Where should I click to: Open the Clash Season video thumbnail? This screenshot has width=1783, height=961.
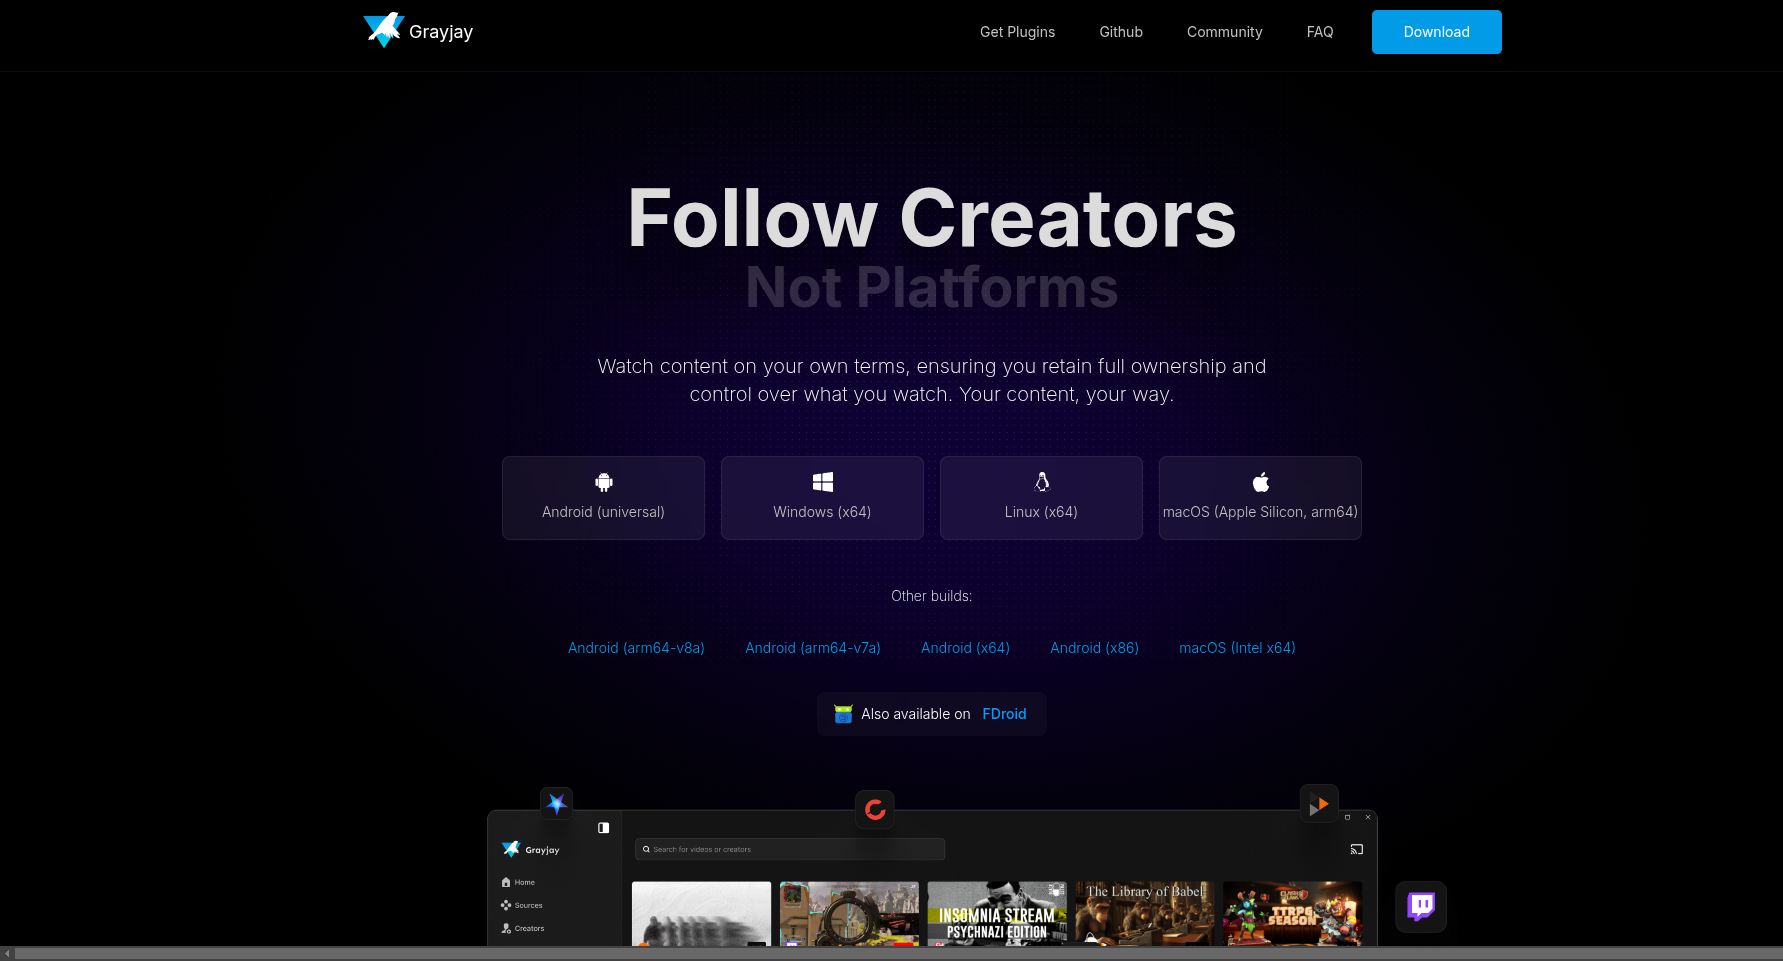coord(1292,913)
